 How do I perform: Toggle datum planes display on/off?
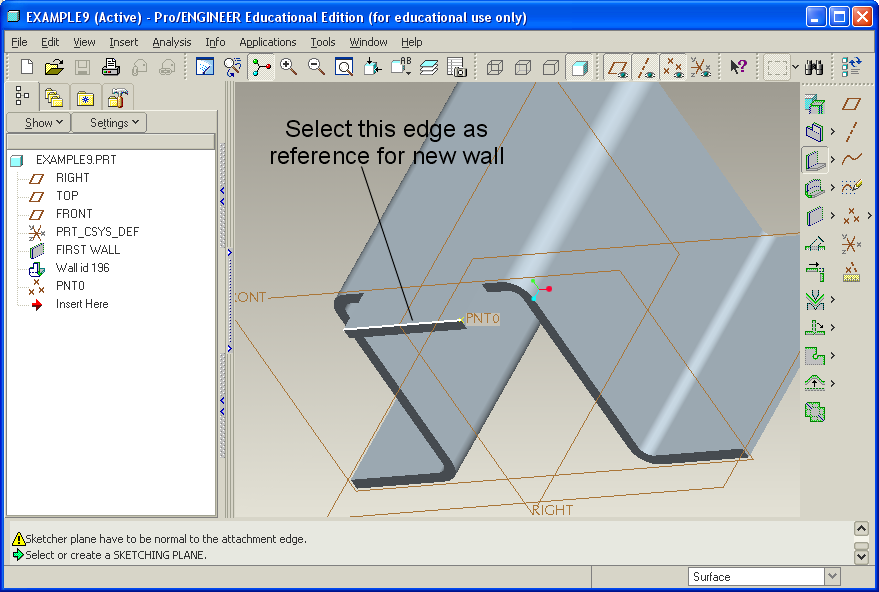[x=617, y=67]
